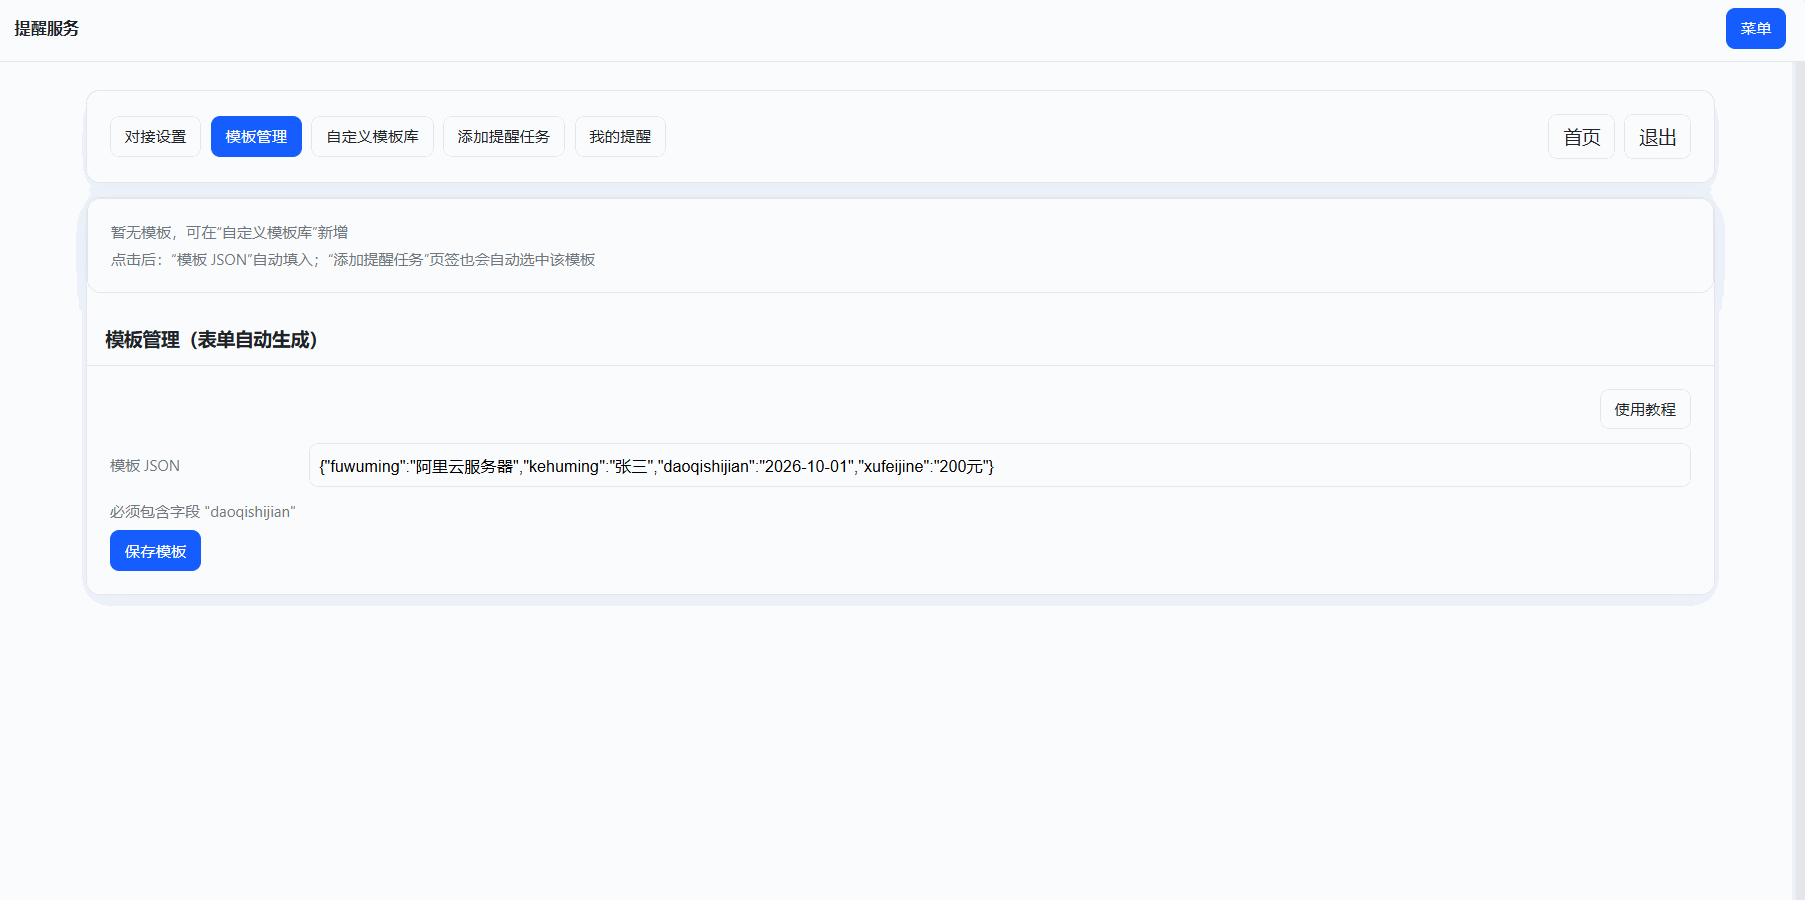Click the 200元 fee value in the template JSON
Viewport: 1805px width, 900px height.
[x=962, y=467]
